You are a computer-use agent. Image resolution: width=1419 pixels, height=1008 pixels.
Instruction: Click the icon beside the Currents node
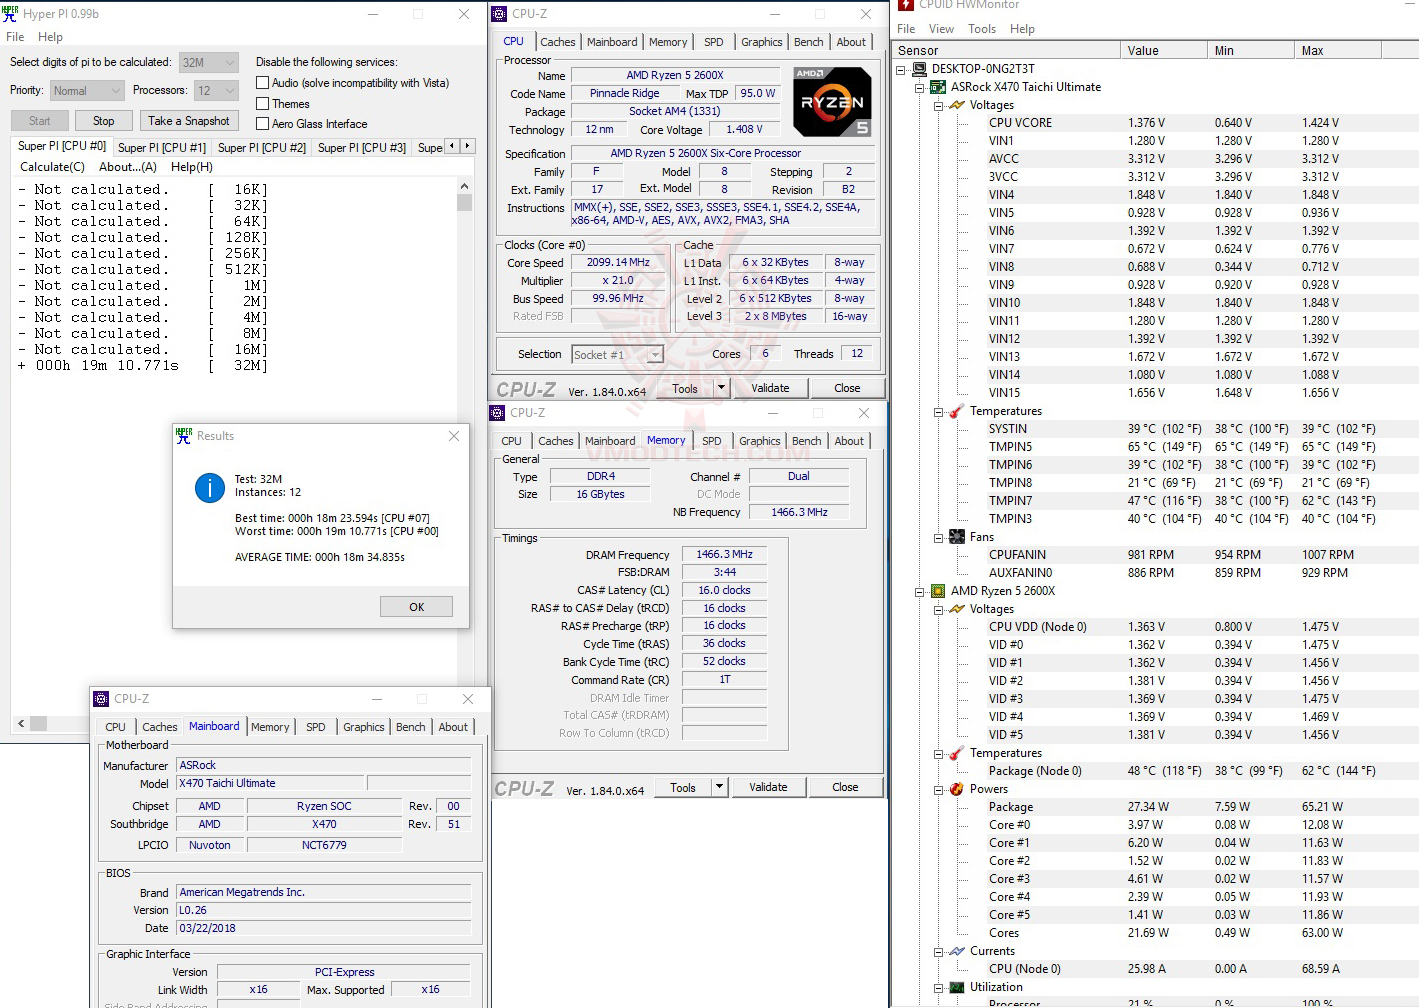tap(957, 951)
